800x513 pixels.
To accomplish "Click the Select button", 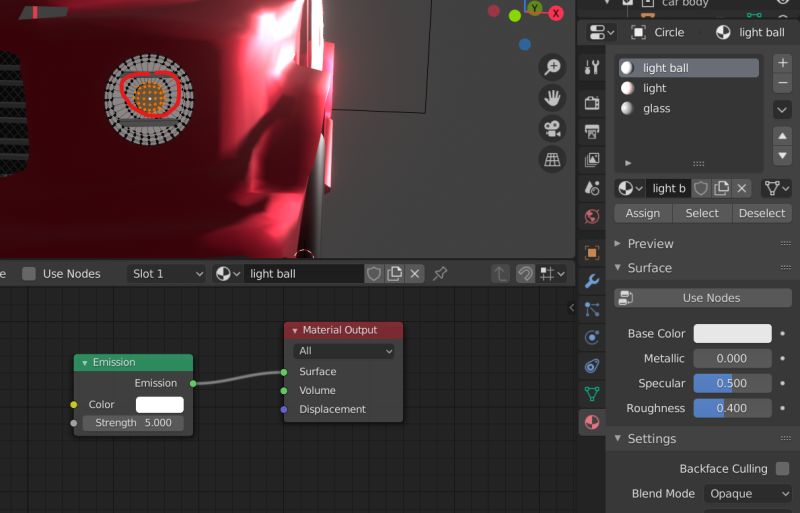I will point(702,213).
